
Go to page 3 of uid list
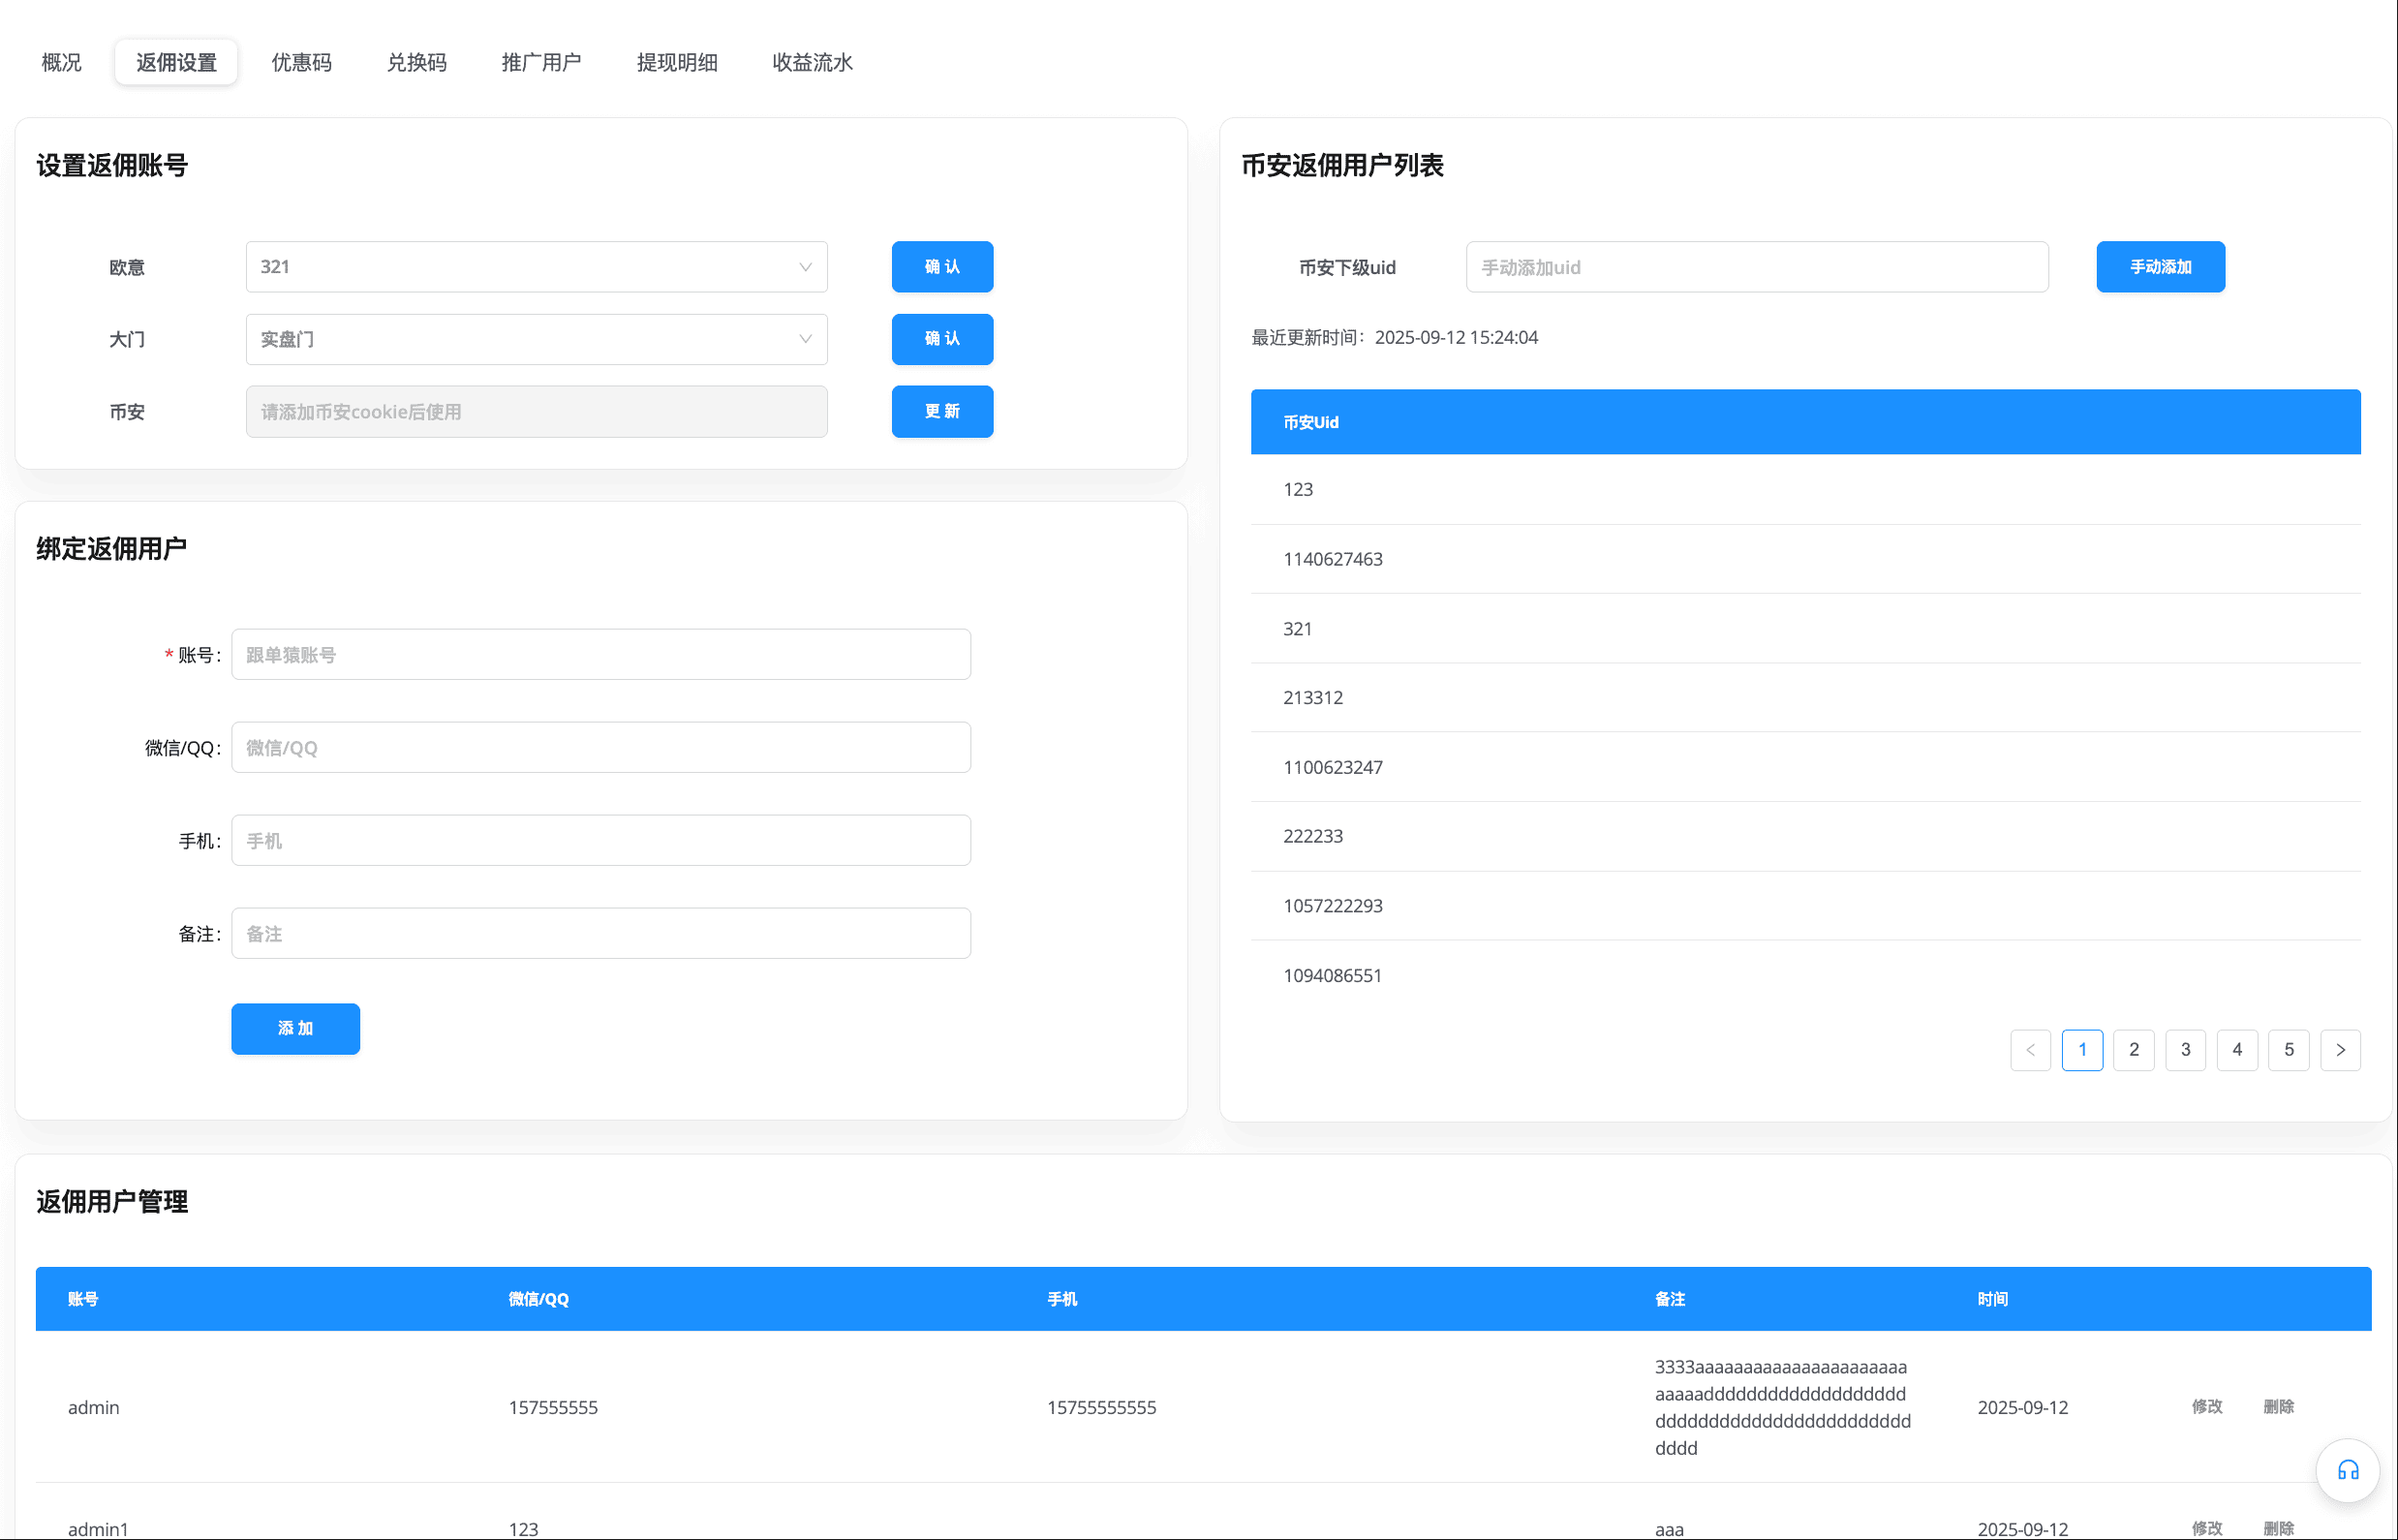2185,1050
